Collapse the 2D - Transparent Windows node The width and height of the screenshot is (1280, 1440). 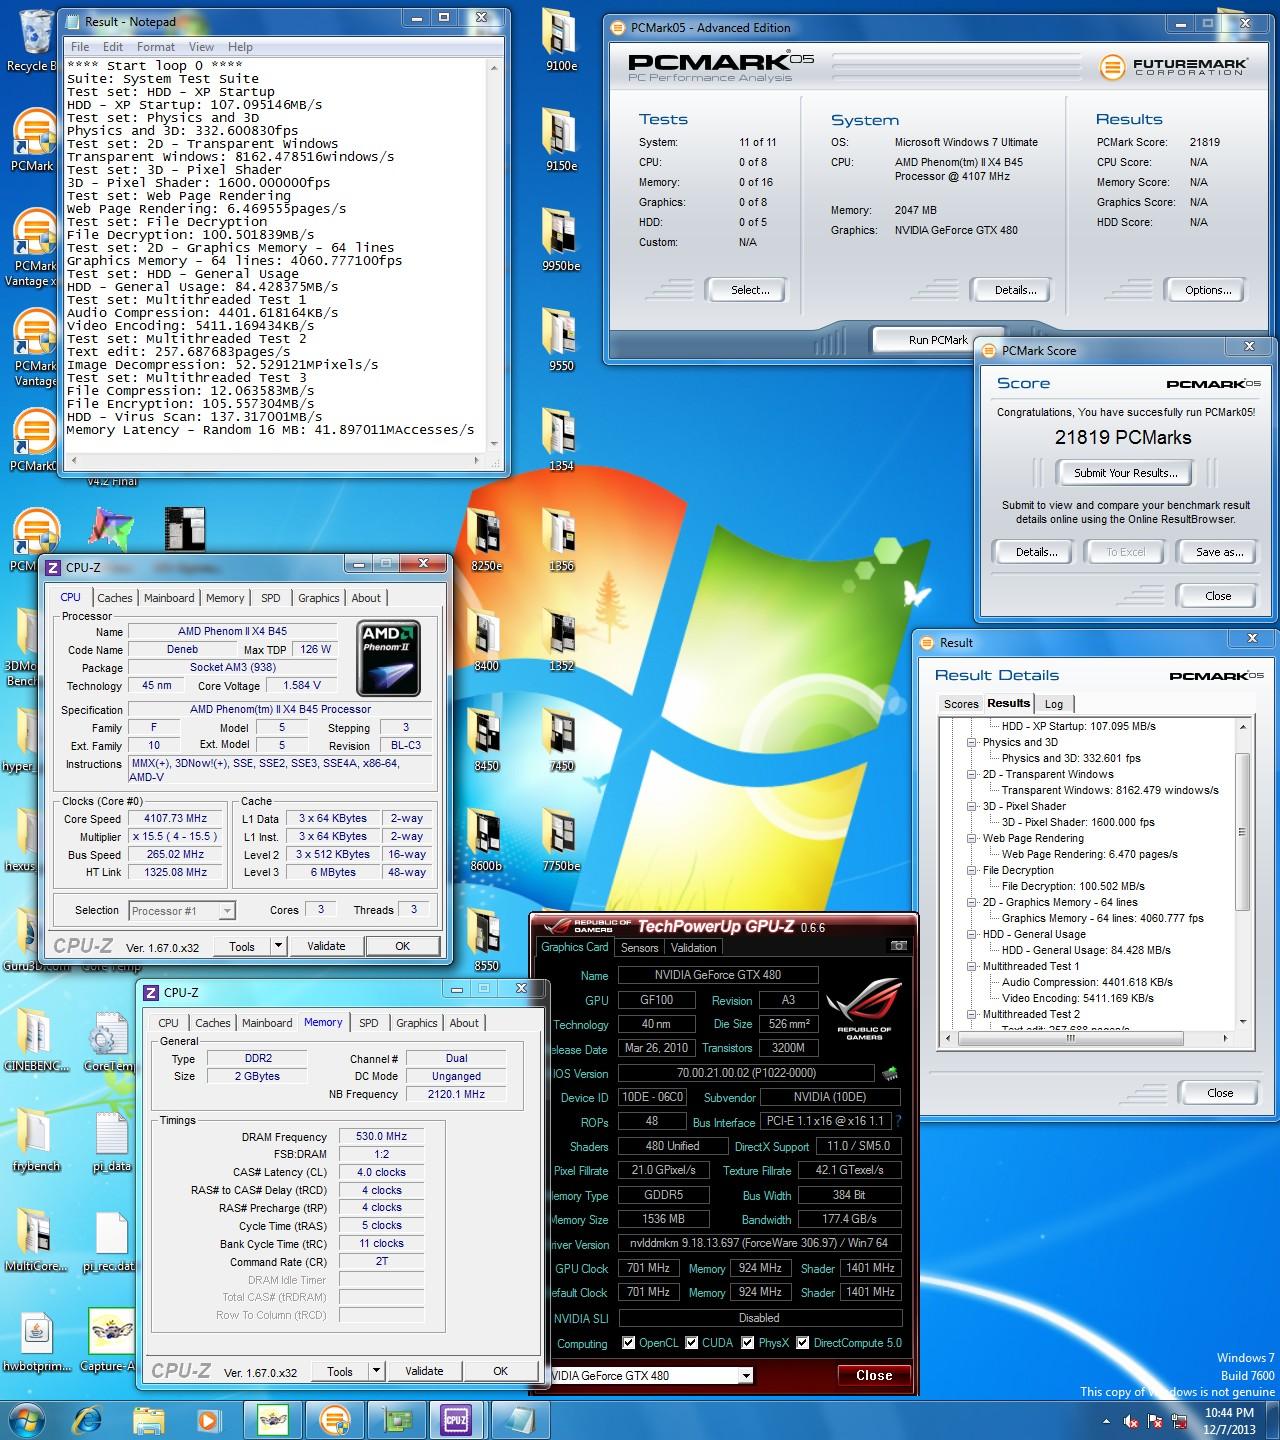click(971, 774)
